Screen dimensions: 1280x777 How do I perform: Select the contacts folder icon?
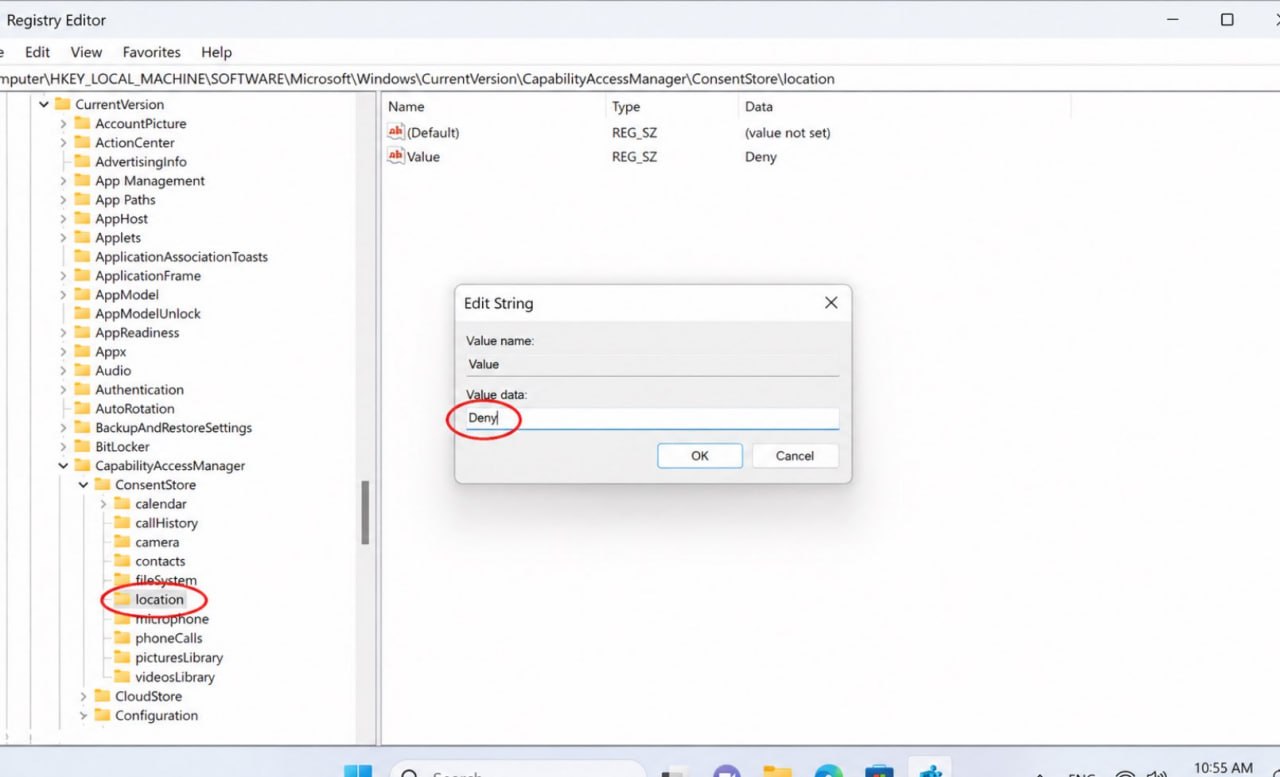click(x=122, y=561)
